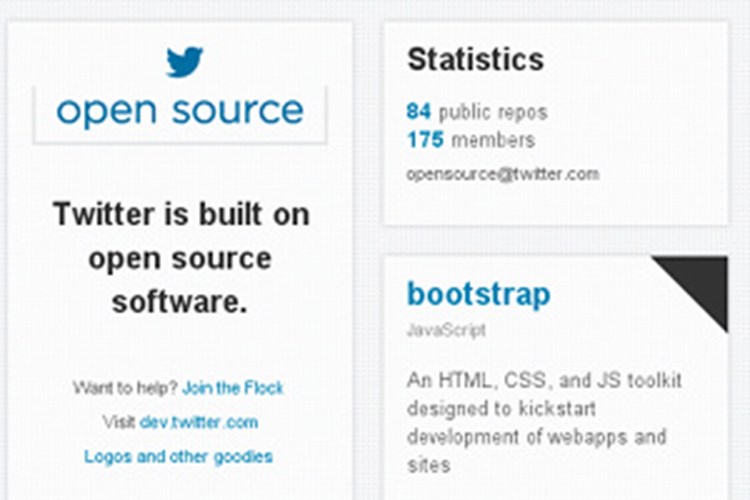Click the blue Twitter bird logo
The image size is (750, 500).
coord(185,61)
